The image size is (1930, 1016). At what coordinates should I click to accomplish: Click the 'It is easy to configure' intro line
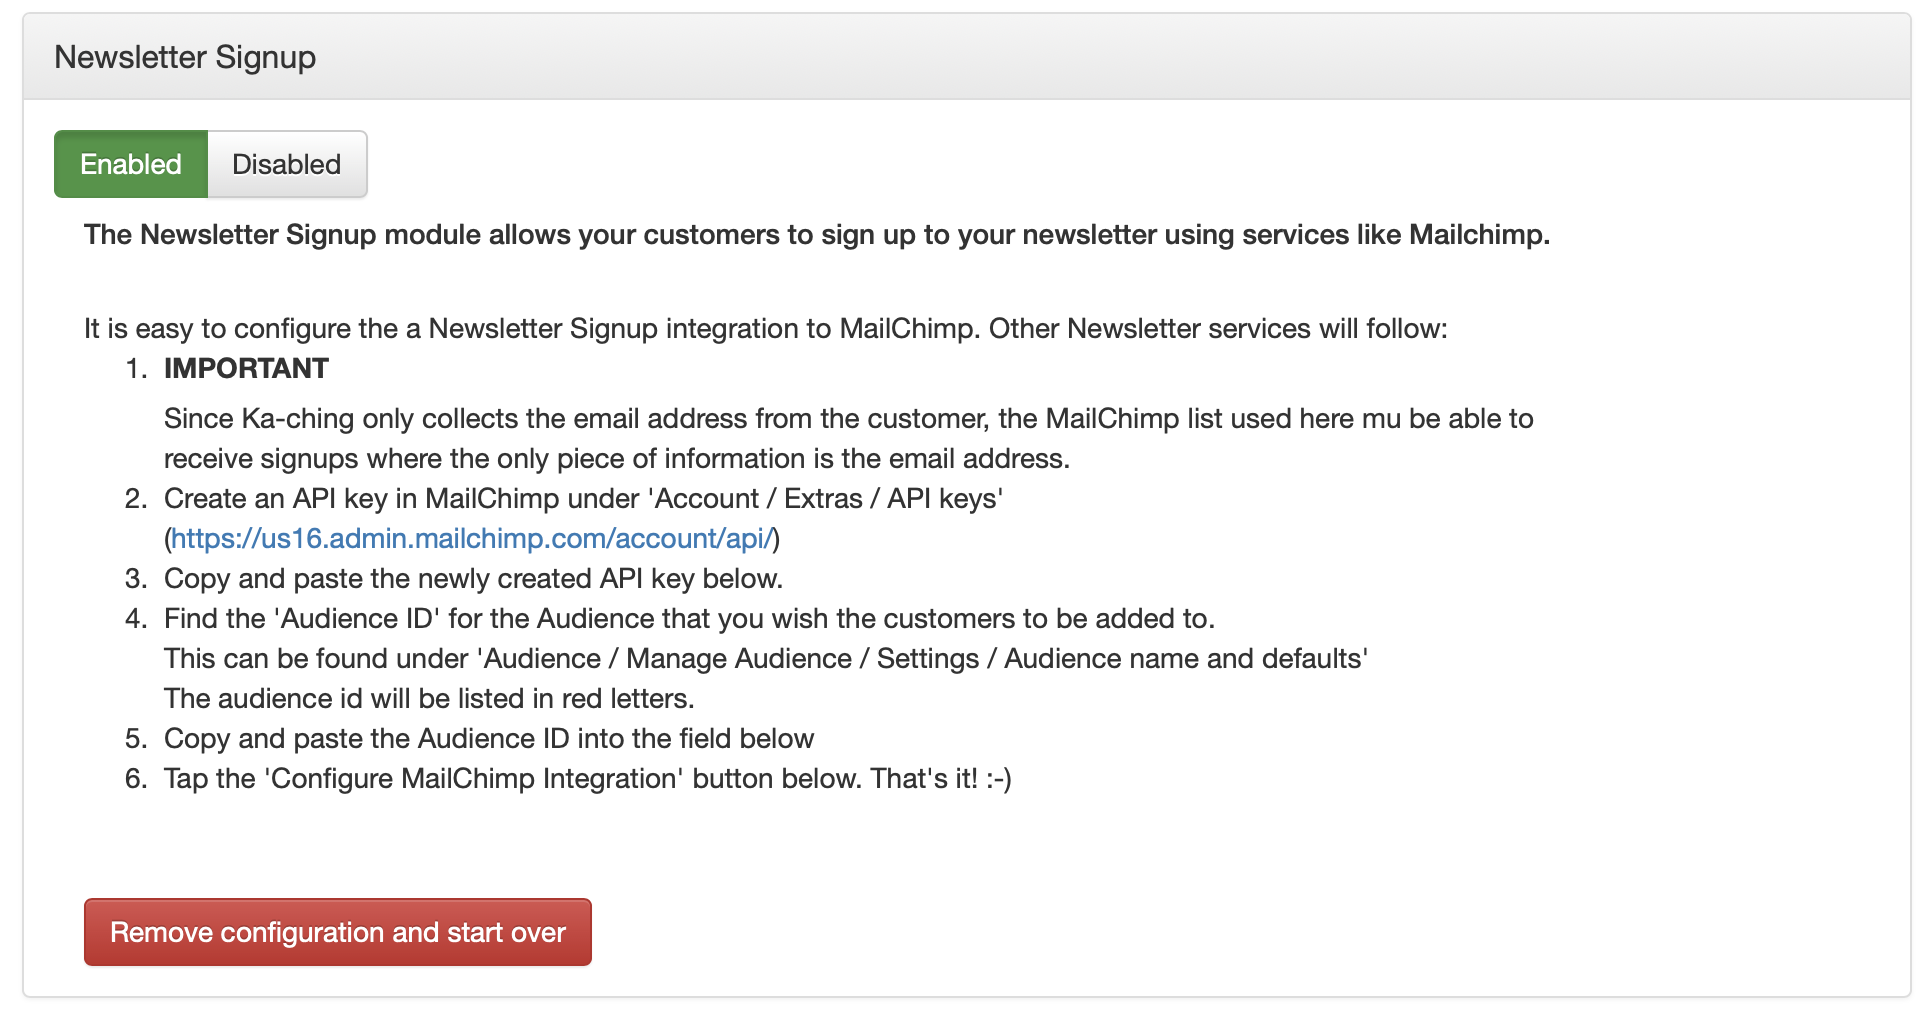(x=766, y=328)
